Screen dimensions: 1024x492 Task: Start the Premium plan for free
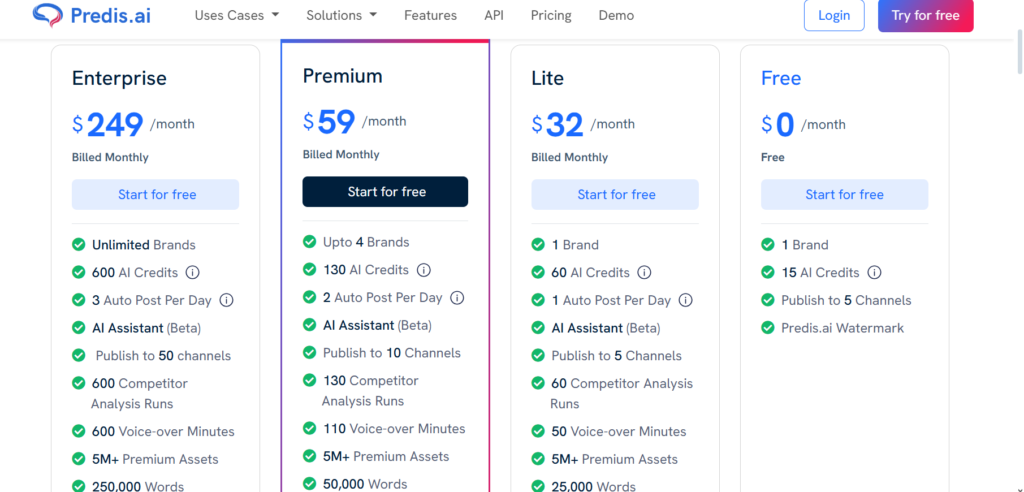385,191
